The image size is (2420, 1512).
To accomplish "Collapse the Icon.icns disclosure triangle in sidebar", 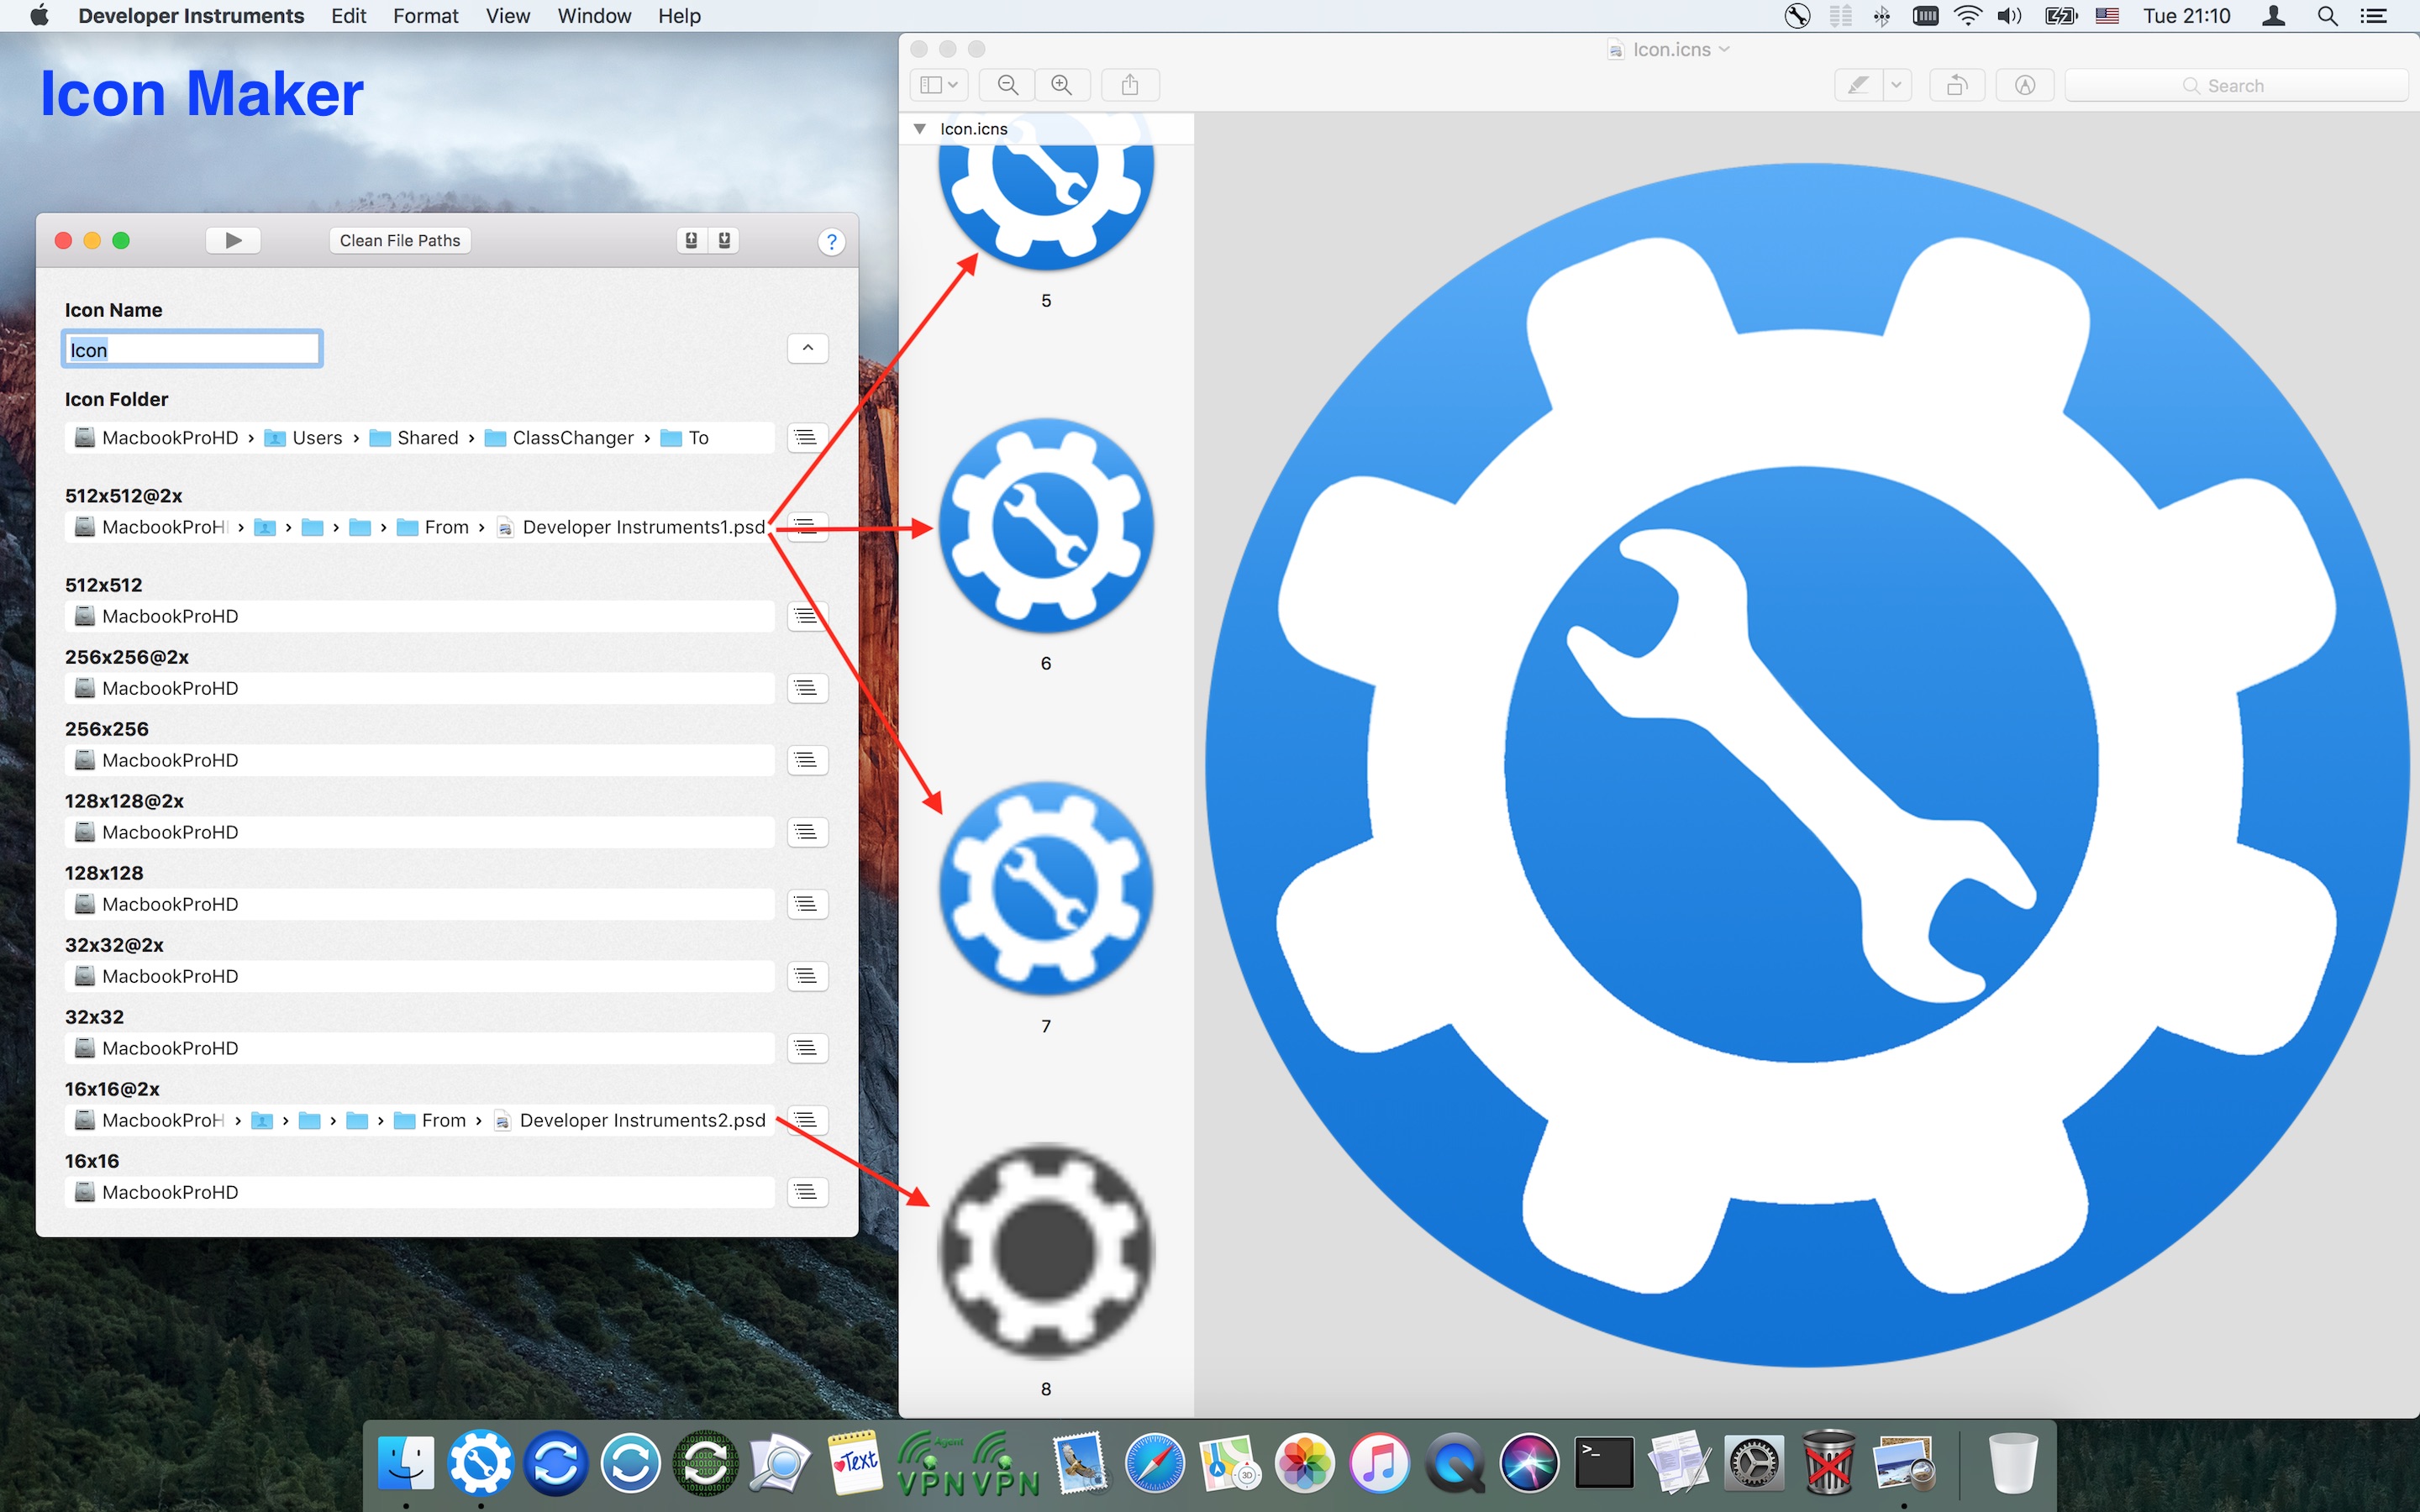I will point(919,129).
